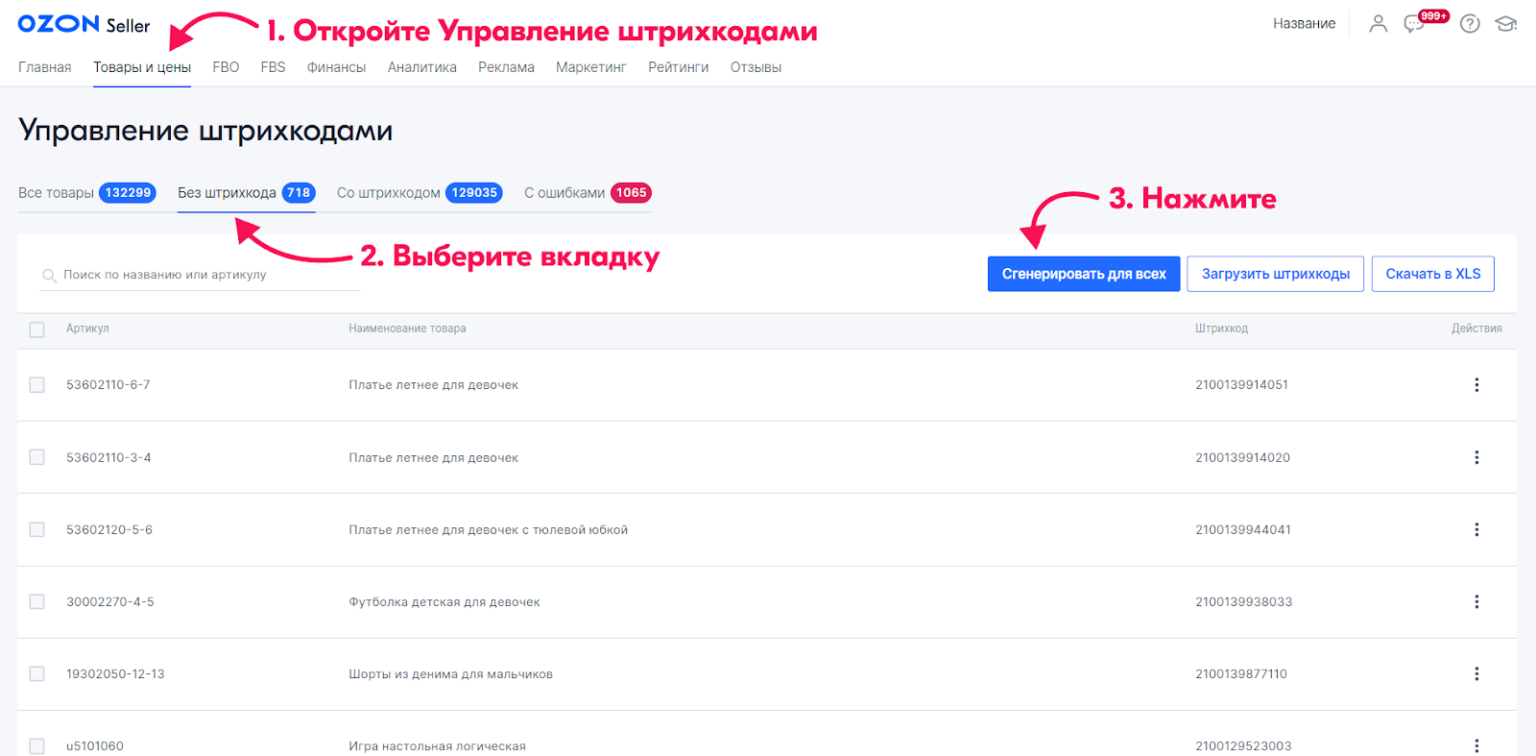Open chat messages with 999+ notifications

pos(1414,23)
